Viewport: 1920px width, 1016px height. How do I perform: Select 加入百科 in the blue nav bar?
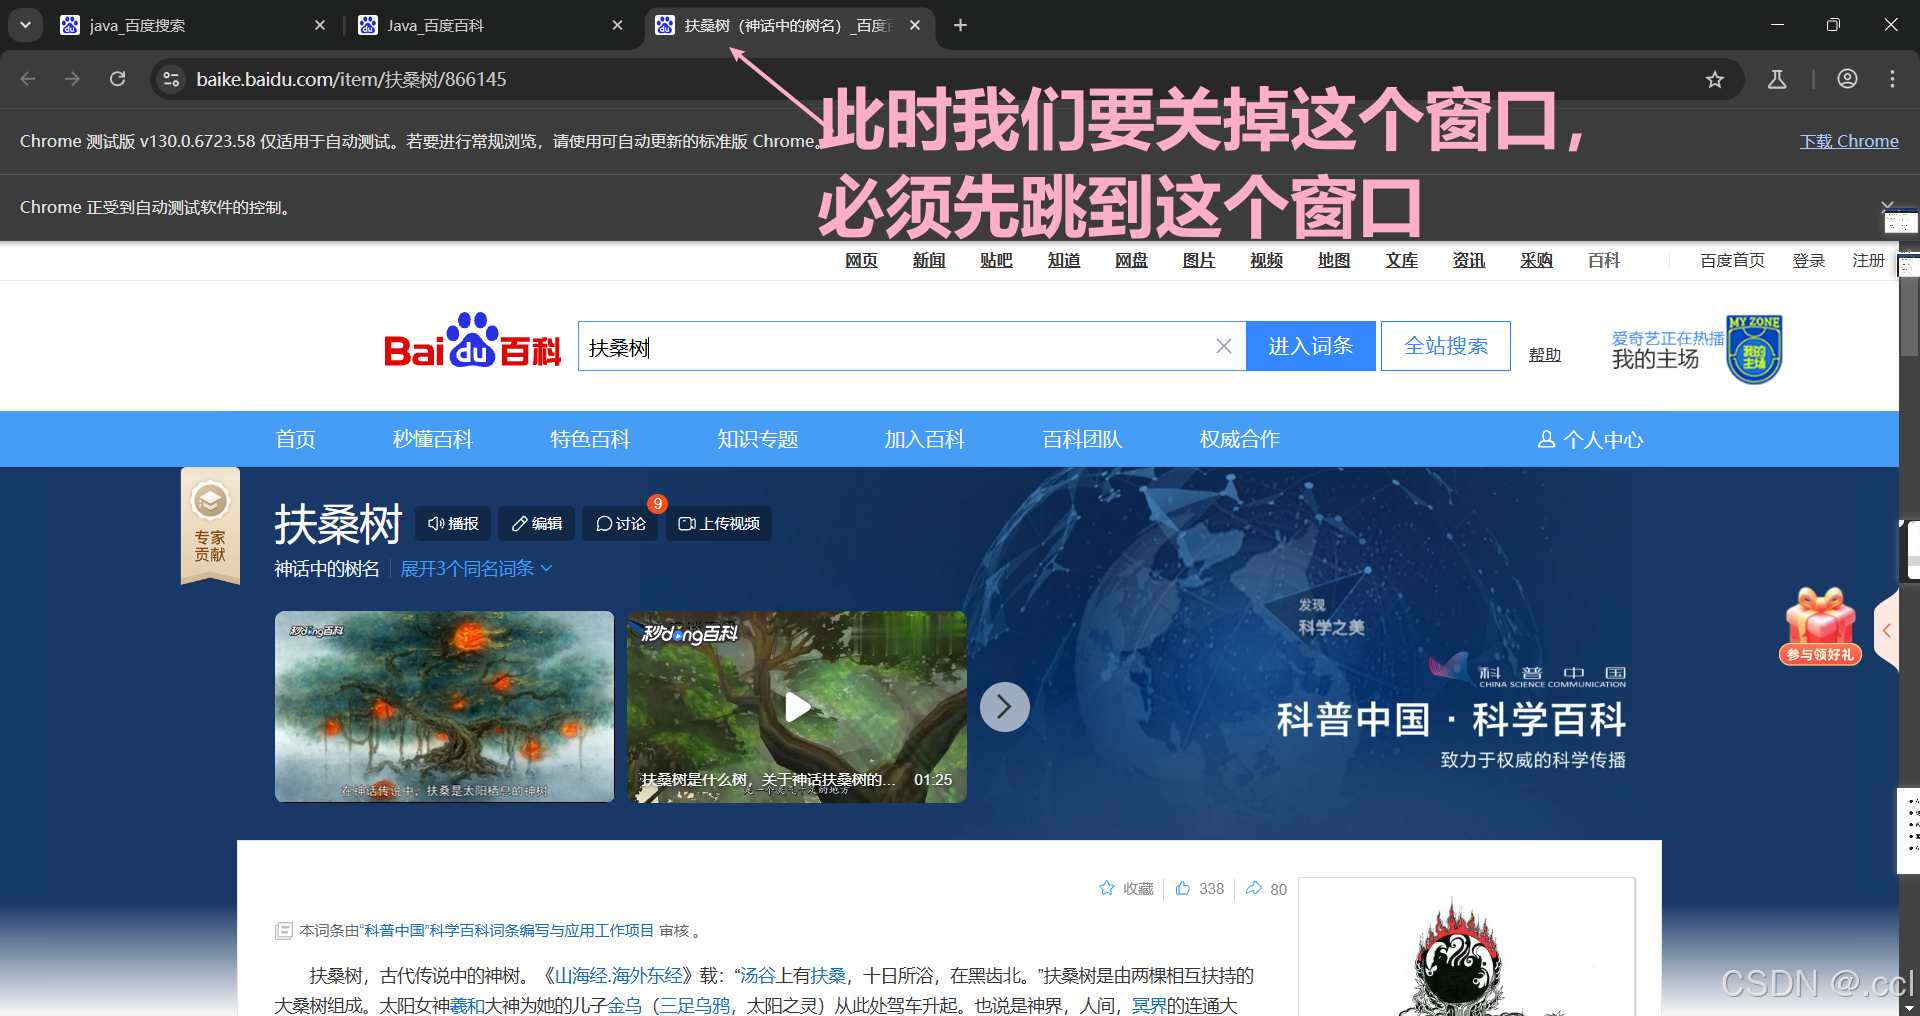924,439
